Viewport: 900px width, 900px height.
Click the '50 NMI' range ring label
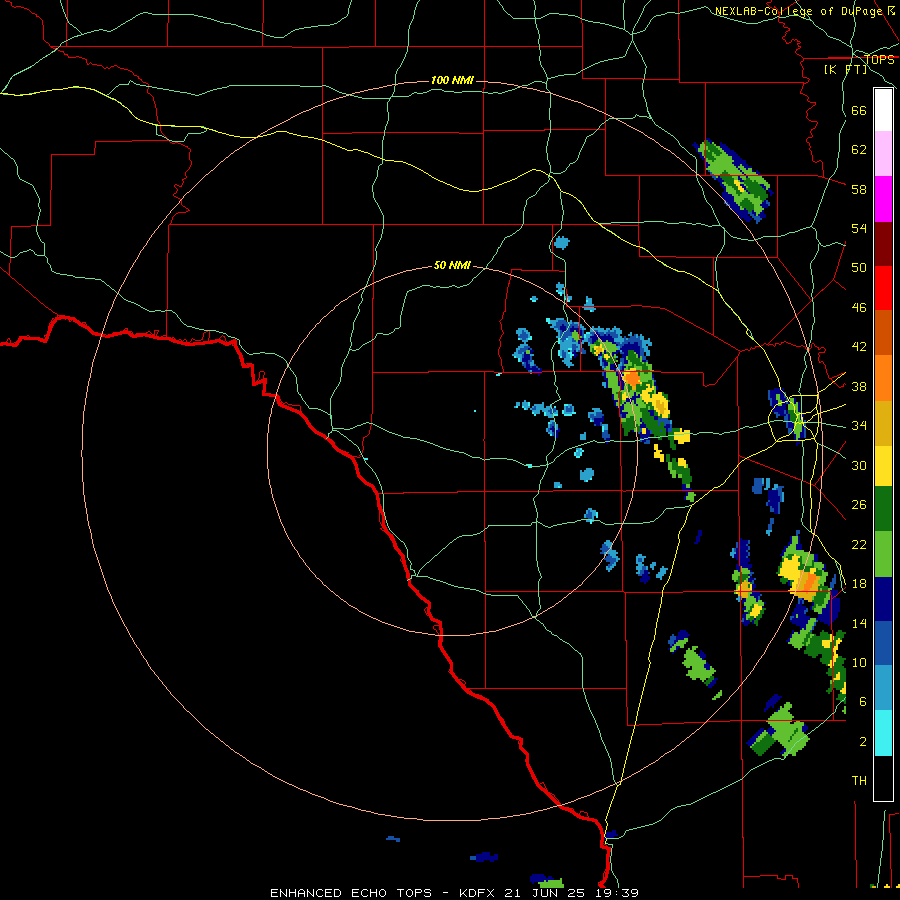(452, 265)
